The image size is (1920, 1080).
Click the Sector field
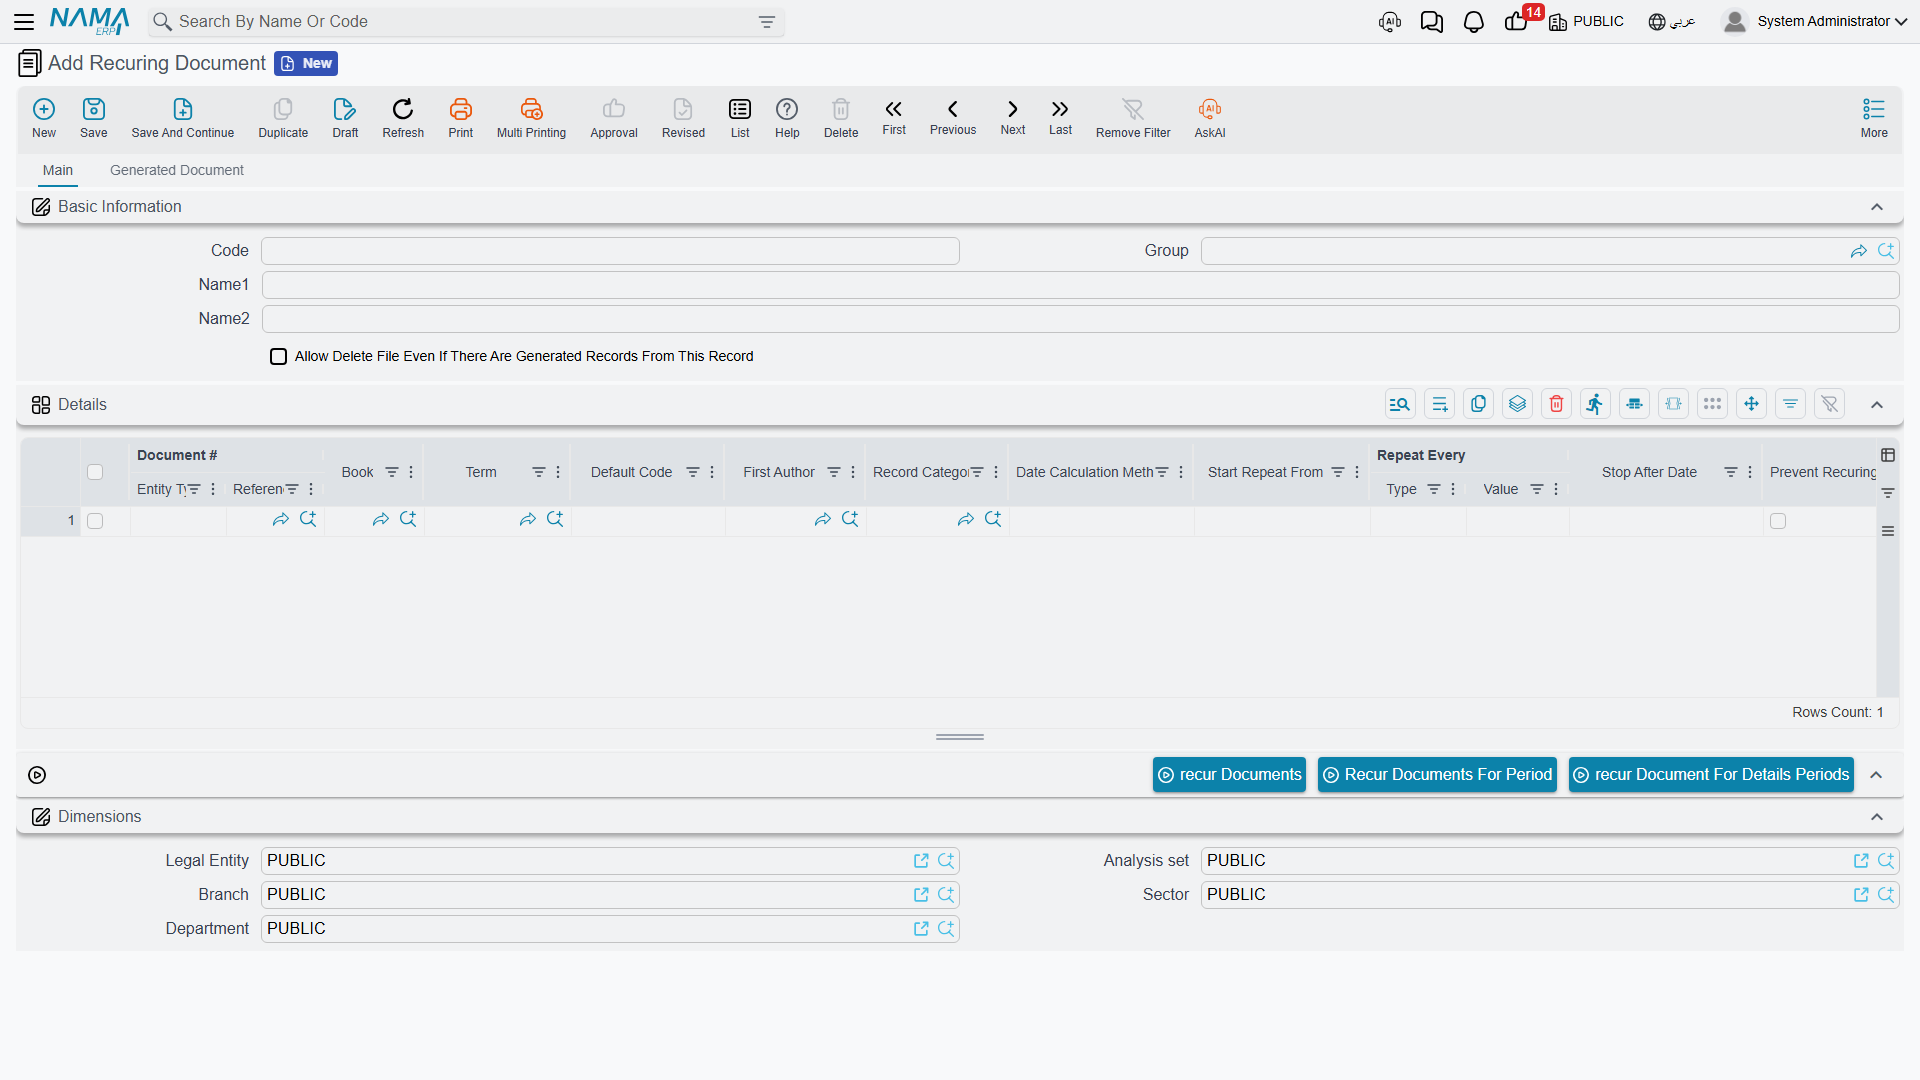pyautogui.click(x=1550, y=895)
